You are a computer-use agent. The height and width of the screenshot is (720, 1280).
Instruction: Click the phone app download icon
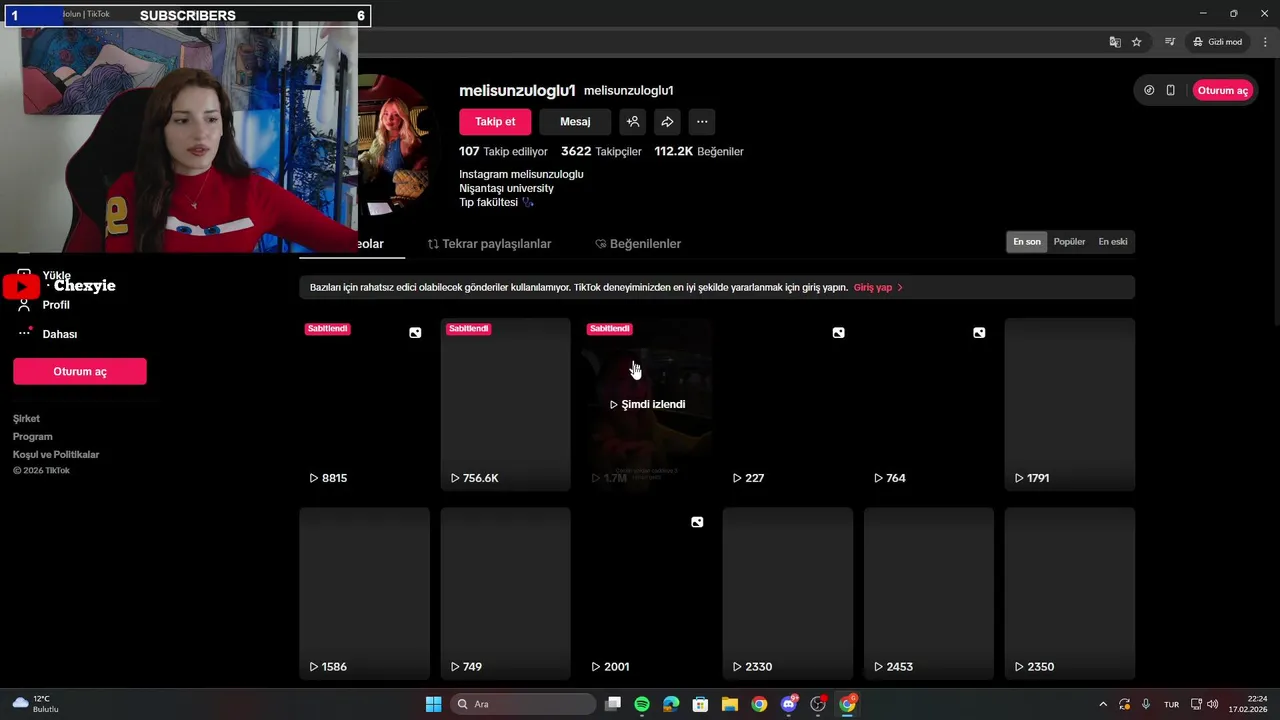tap(1171, 90)
